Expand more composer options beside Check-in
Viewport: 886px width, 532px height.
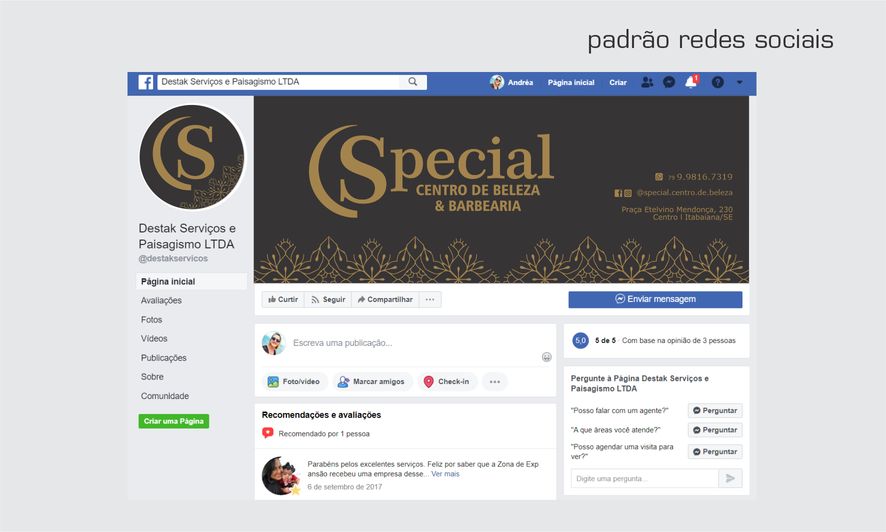click(495, 382)
